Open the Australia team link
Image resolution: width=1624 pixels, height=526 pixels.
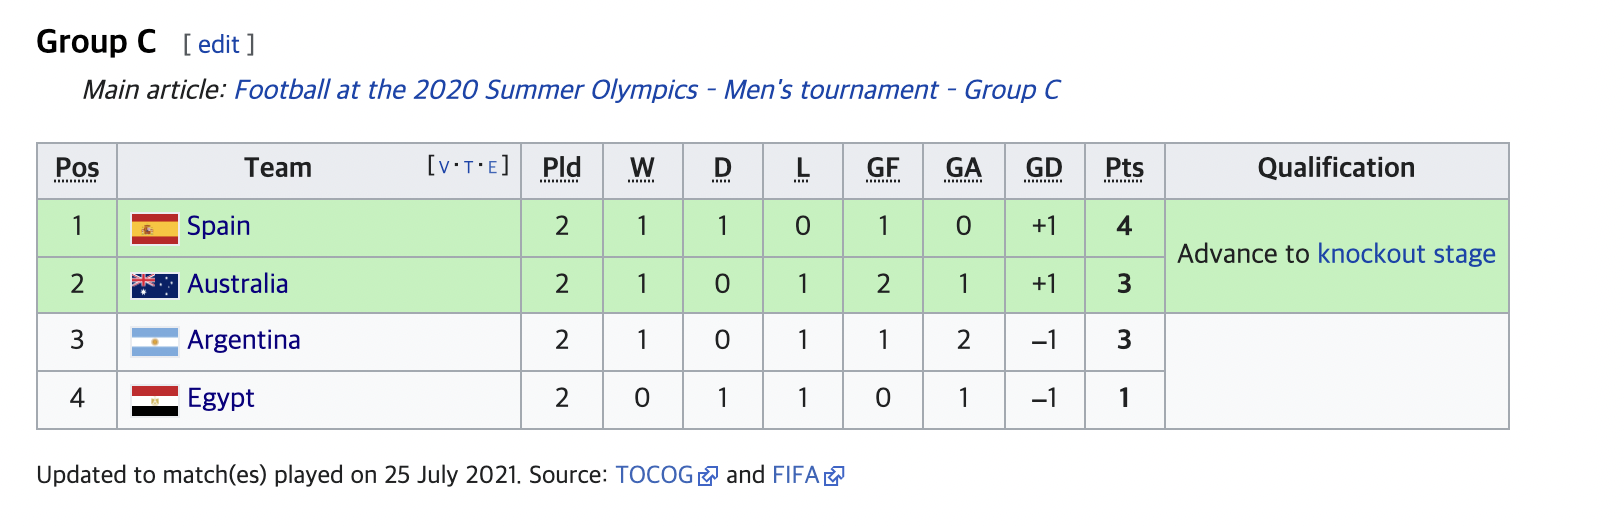tap(238, 284)
